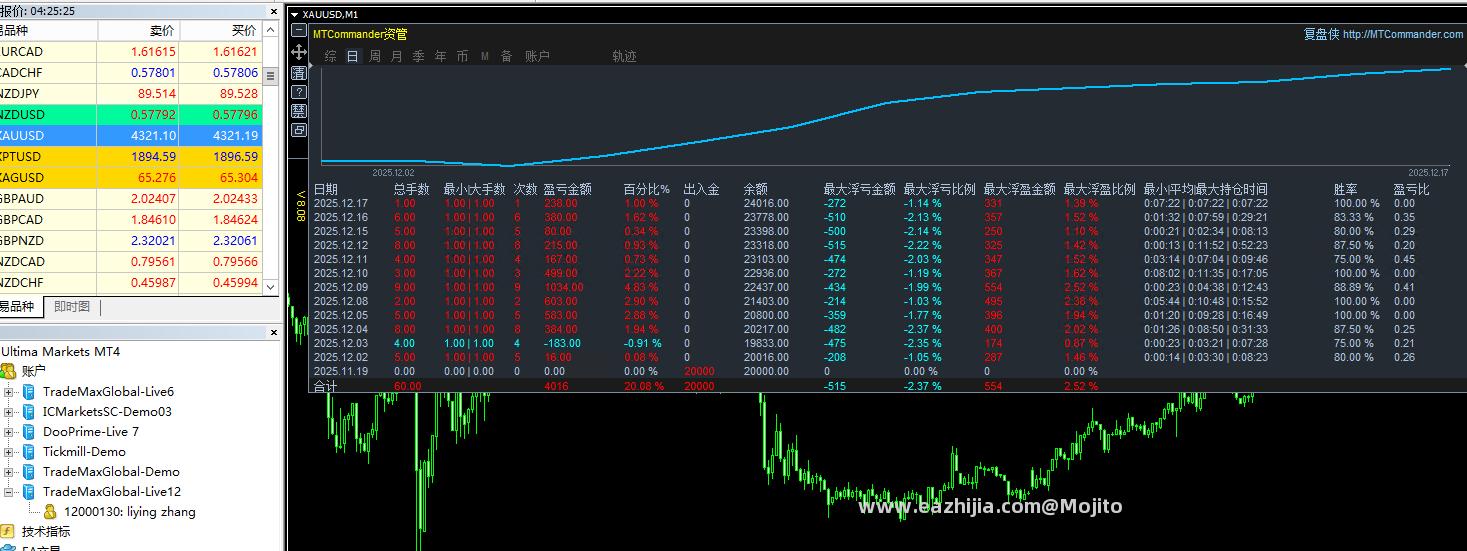
Task: Switch to the 年 yearly tab
Action: click(441, 57)
